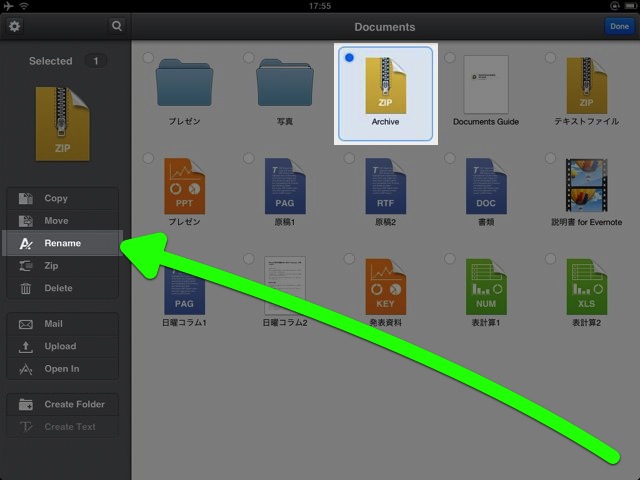The width and height of the screenshot is (640, 480).
Task: Click the Create Folder icon
Action: pyautogui.click(x=25, y=404)
